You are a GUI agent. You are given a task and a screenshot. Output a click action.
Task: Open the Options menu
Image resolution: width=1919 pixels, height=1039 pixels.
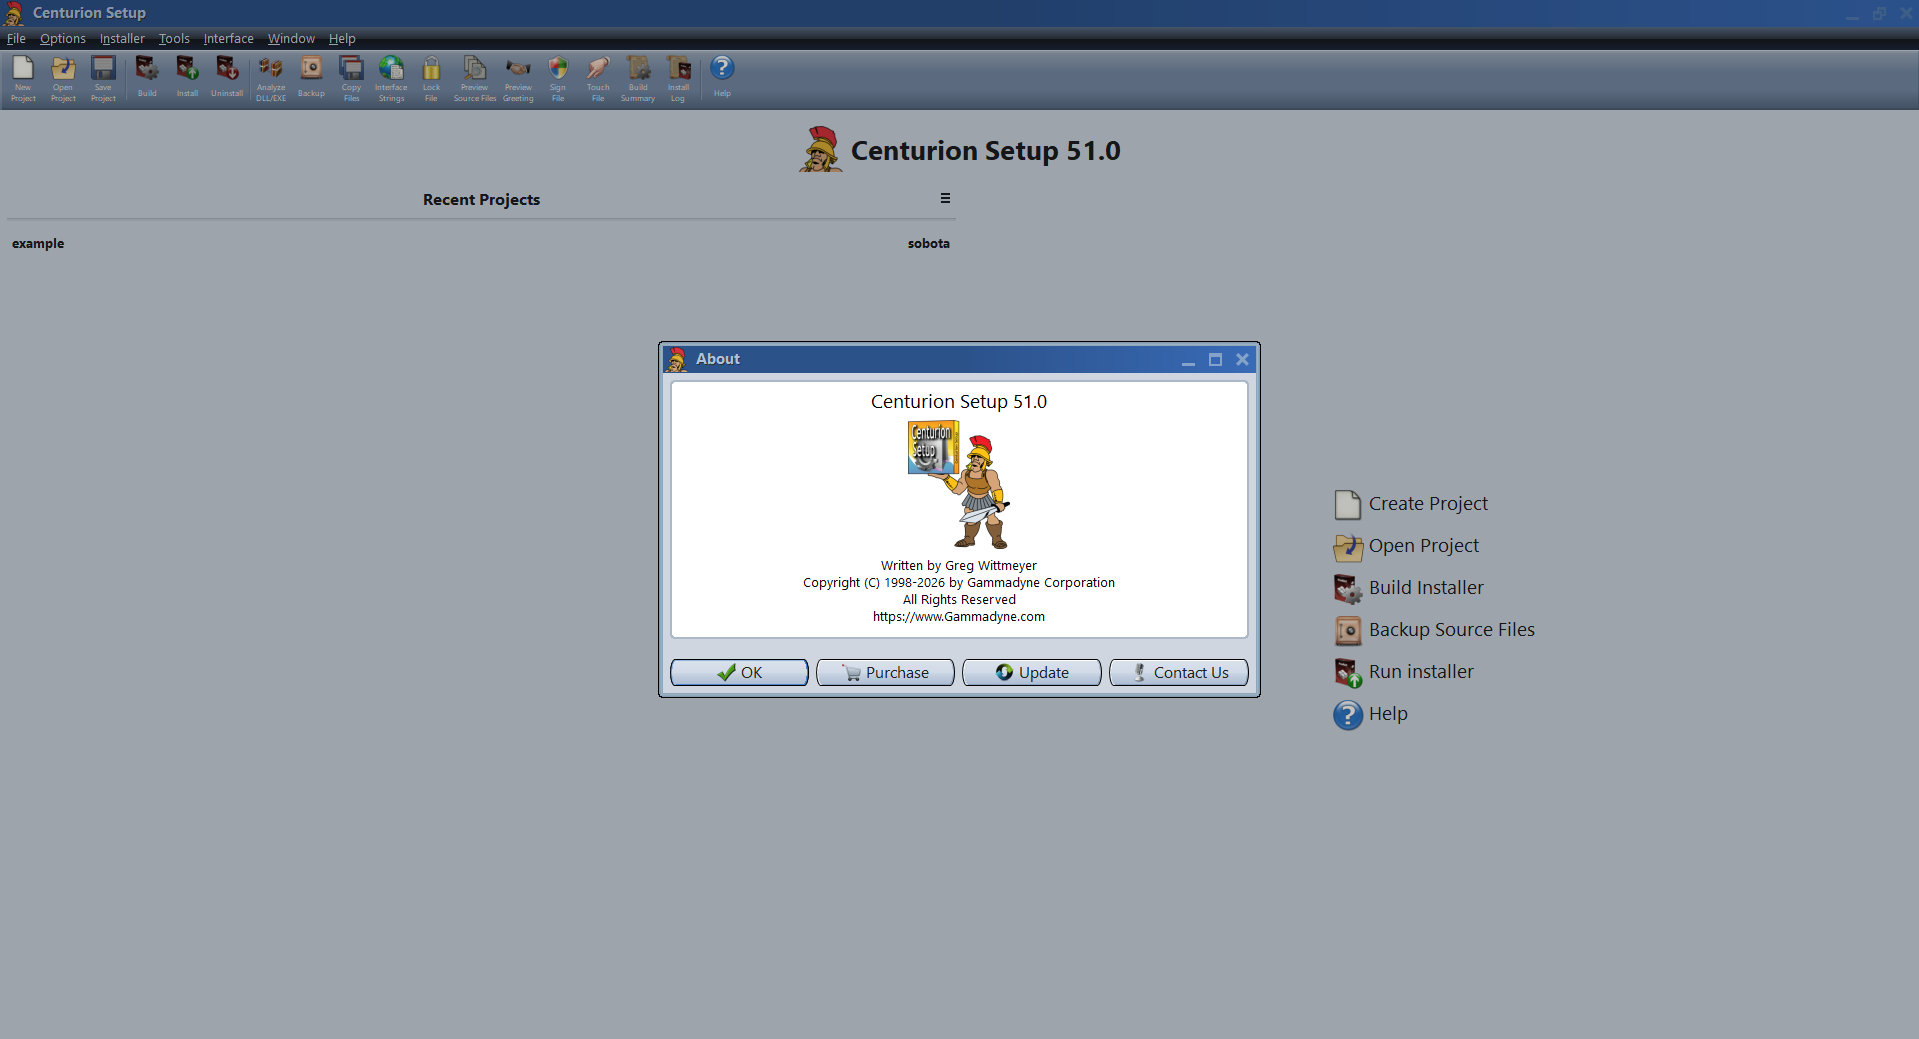pos(63,38)
